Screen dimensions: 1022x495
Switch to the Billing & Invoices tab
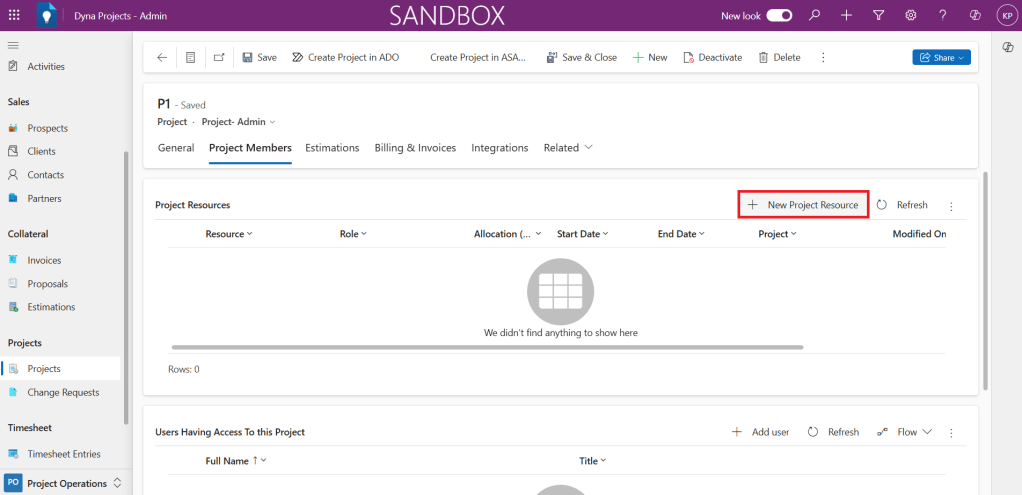pos(415,148)
